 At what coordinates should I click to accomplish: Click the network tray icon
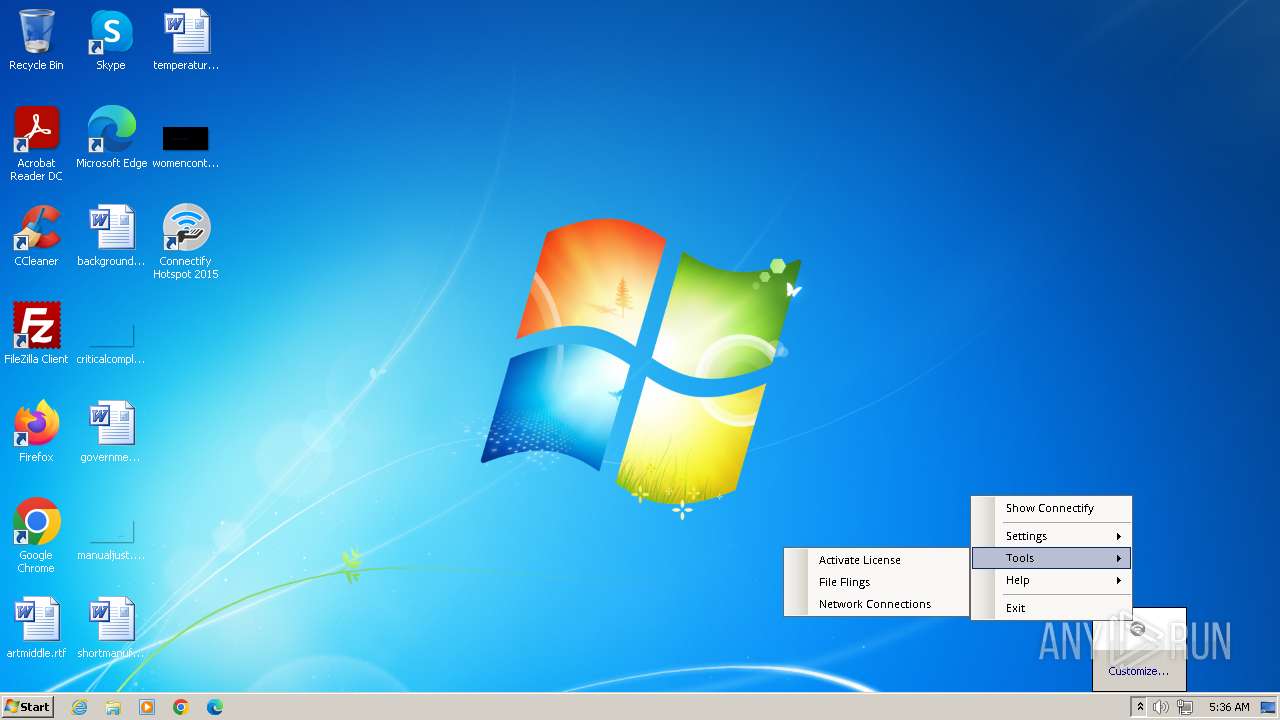[x=1185, y=707]
